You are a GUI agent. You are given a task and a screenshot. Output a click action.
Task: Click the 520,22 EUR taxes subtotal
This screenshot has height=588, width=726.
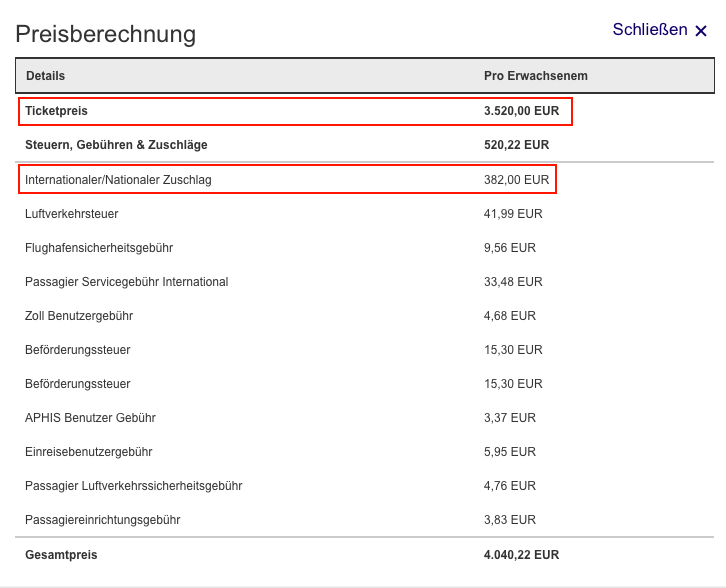click(x=516, y=145)
